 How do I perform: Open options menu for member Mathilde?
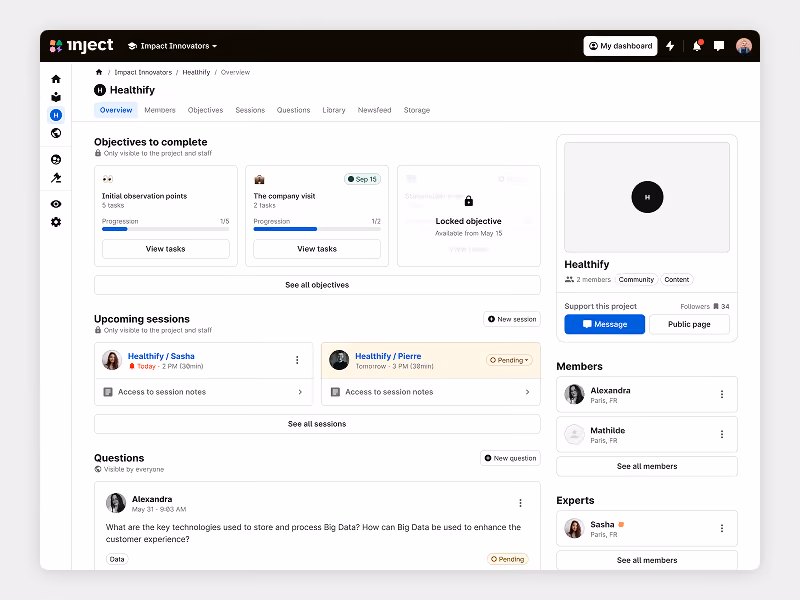click(721, 434)
